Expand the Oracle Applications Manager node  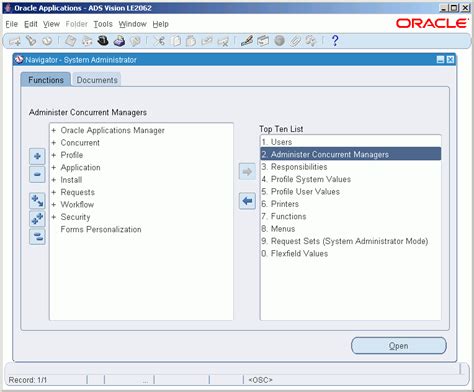54,130
